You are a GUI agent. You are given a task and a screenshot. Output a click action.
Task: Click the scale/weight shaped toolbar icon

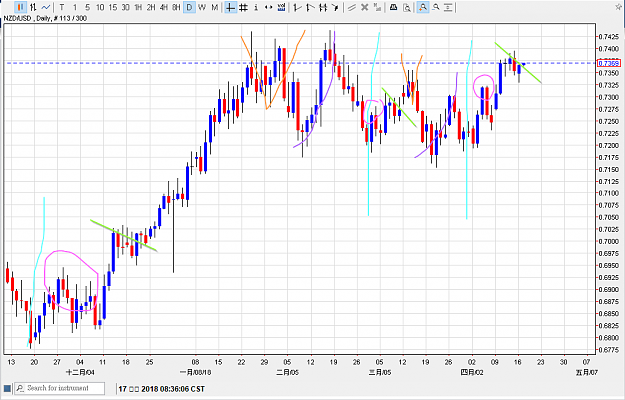click(x=393, y=7)
